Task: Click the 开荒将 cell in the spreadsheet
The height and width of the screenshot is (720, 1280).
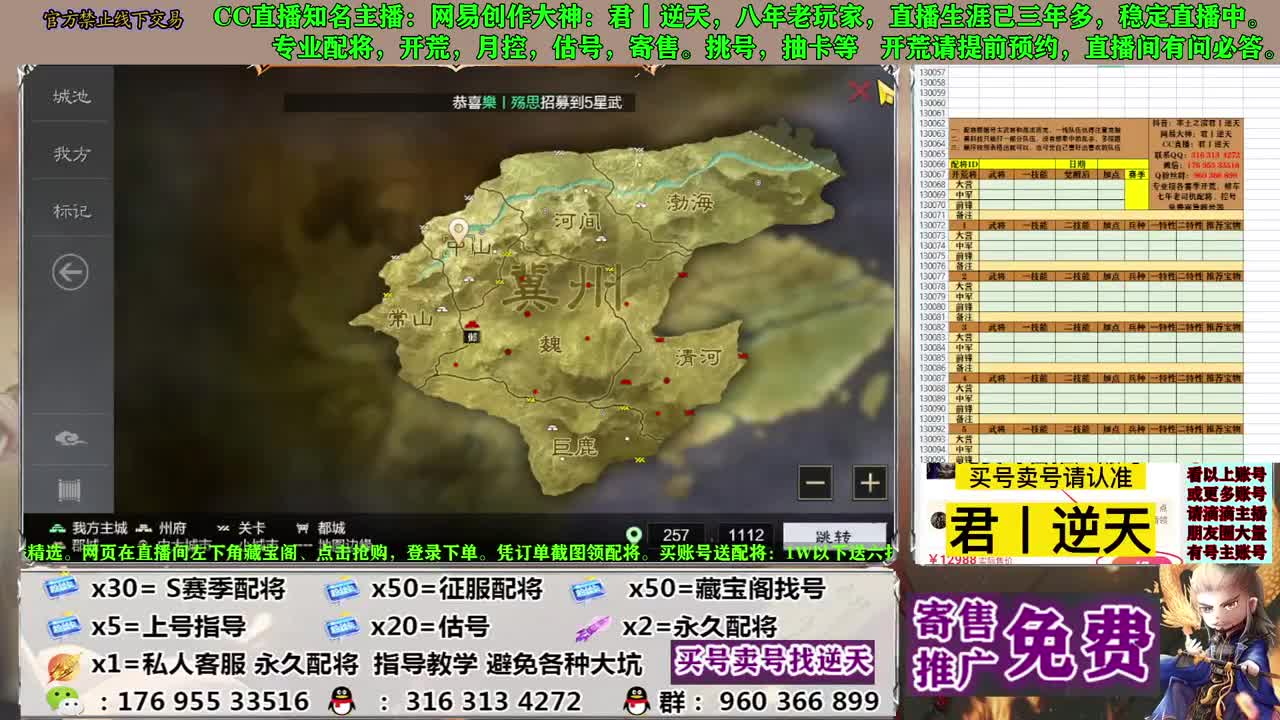Action: tap(964, 174)
